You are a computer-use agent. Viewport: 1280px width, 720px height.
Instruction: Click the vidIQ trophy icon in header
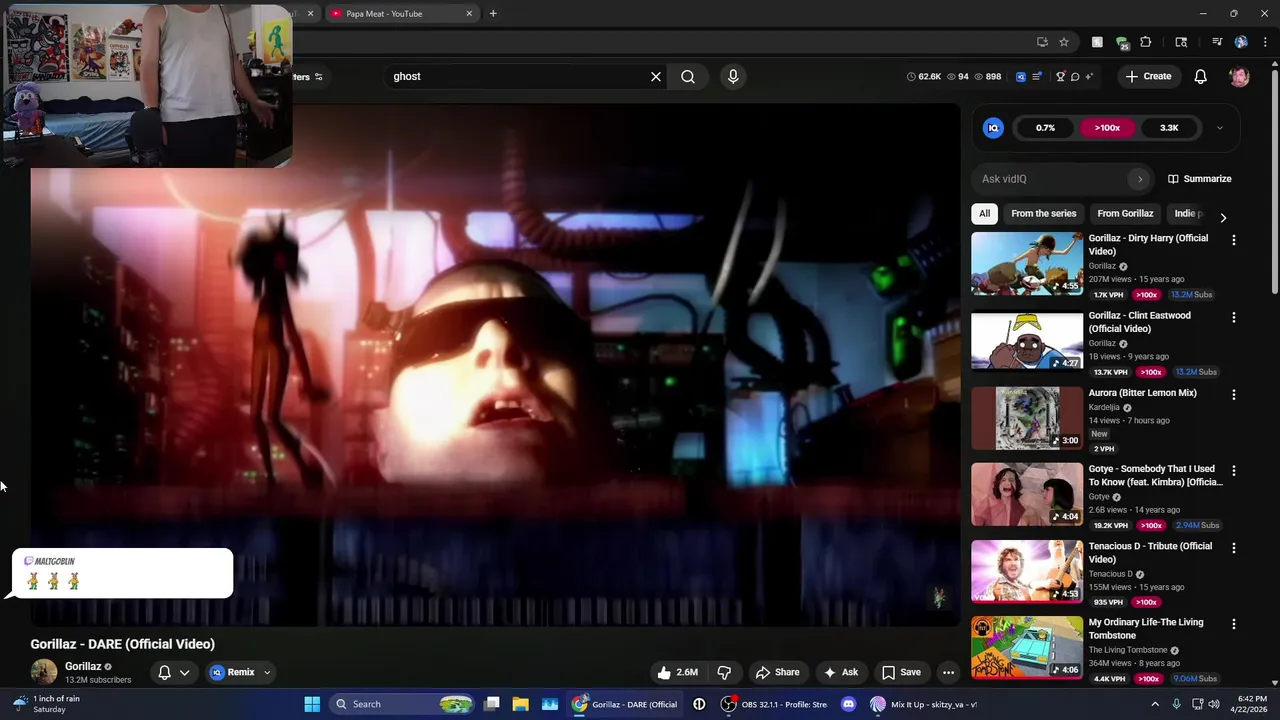pos(1060,76)
